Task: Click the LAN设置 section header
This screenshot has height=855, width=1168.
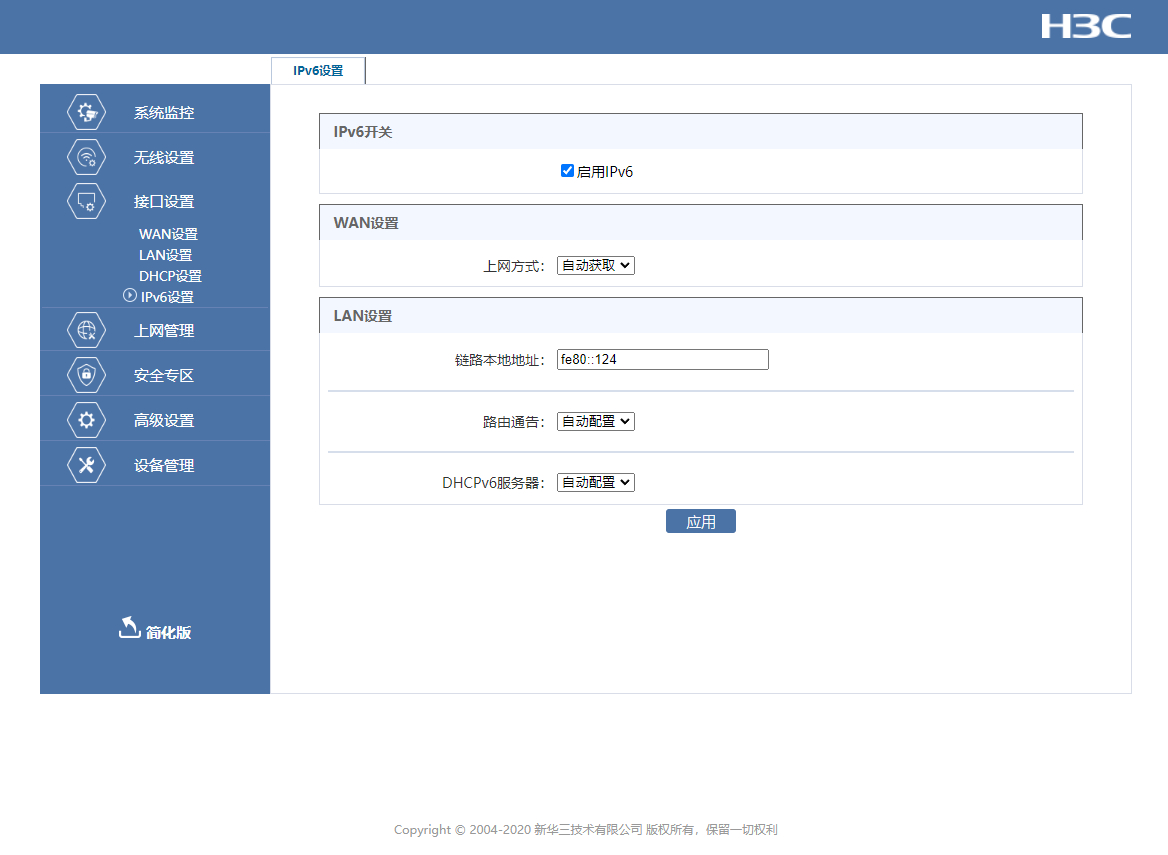Action: pos(701,316)
